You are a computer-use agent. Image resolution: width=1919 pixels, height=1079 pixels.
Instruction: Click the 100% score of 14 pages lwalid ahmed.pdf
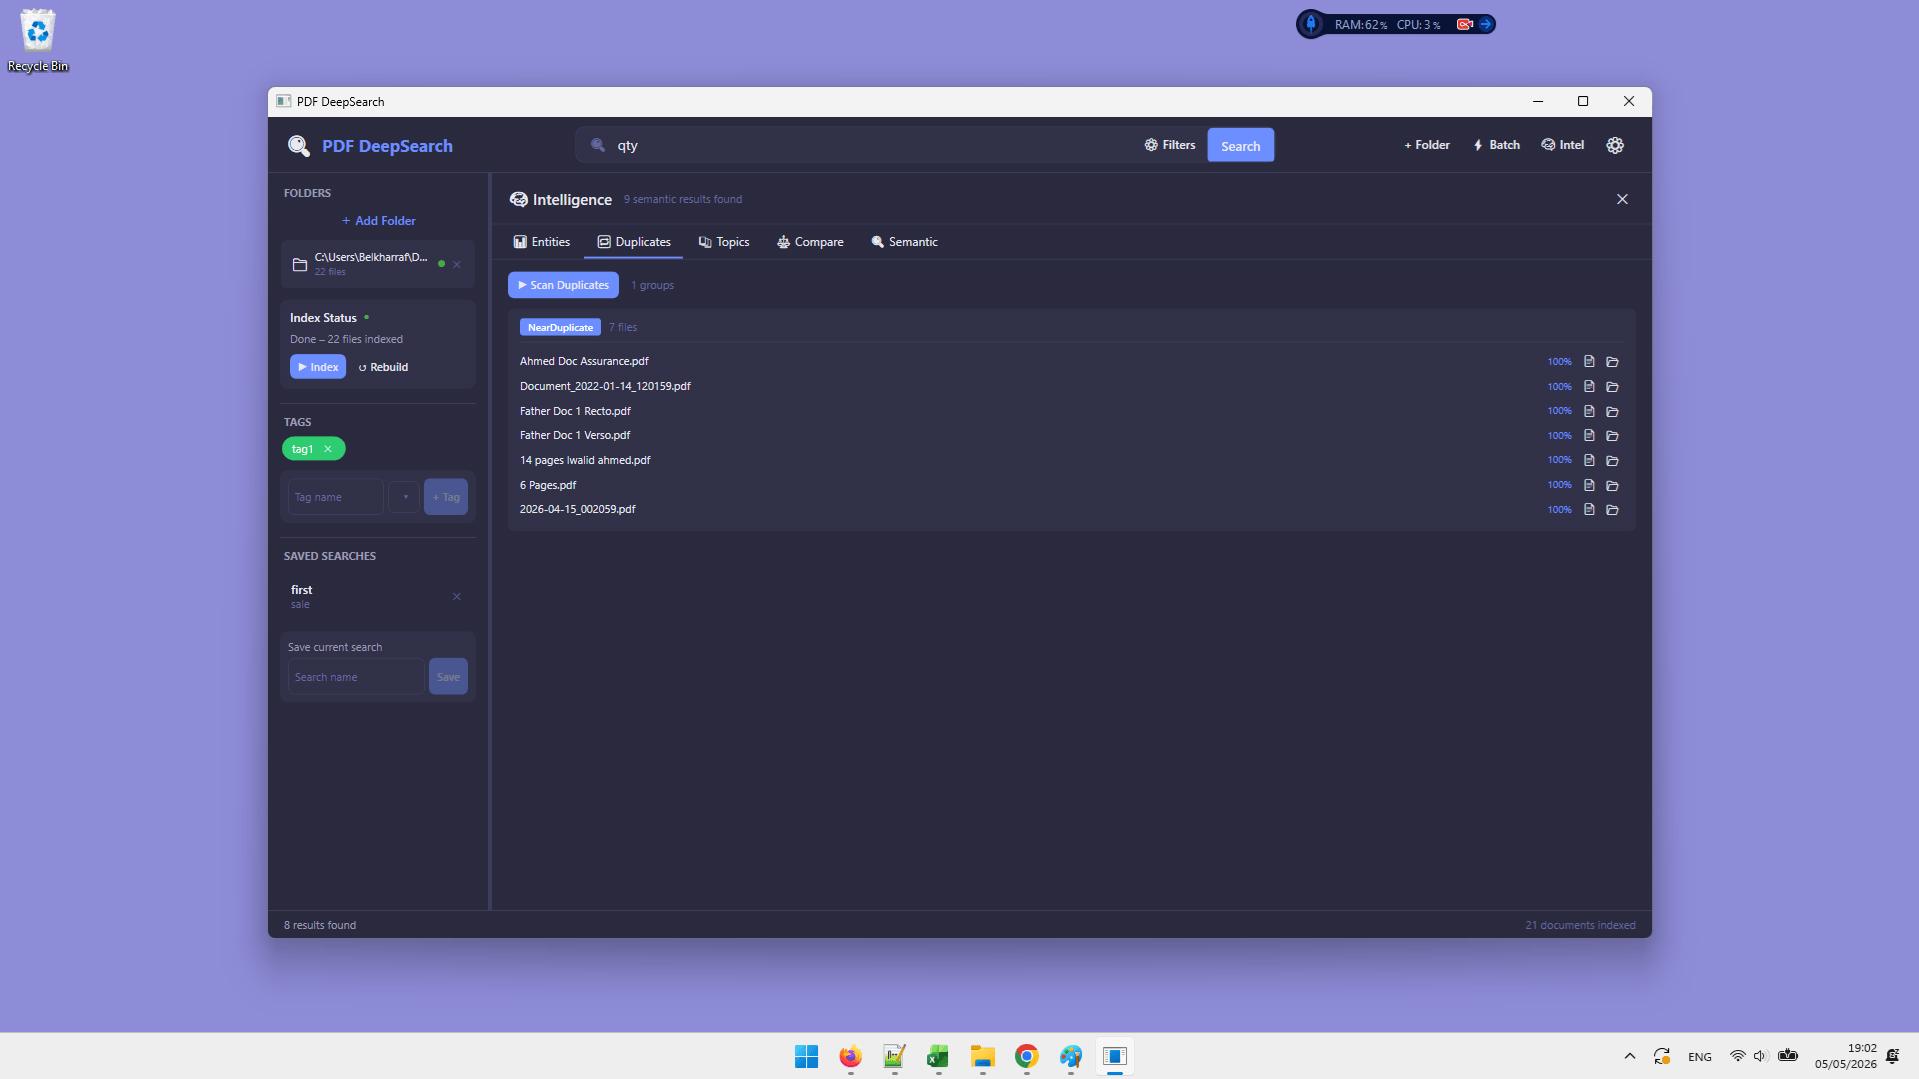pyautogui.click(x=1559, y=460)
